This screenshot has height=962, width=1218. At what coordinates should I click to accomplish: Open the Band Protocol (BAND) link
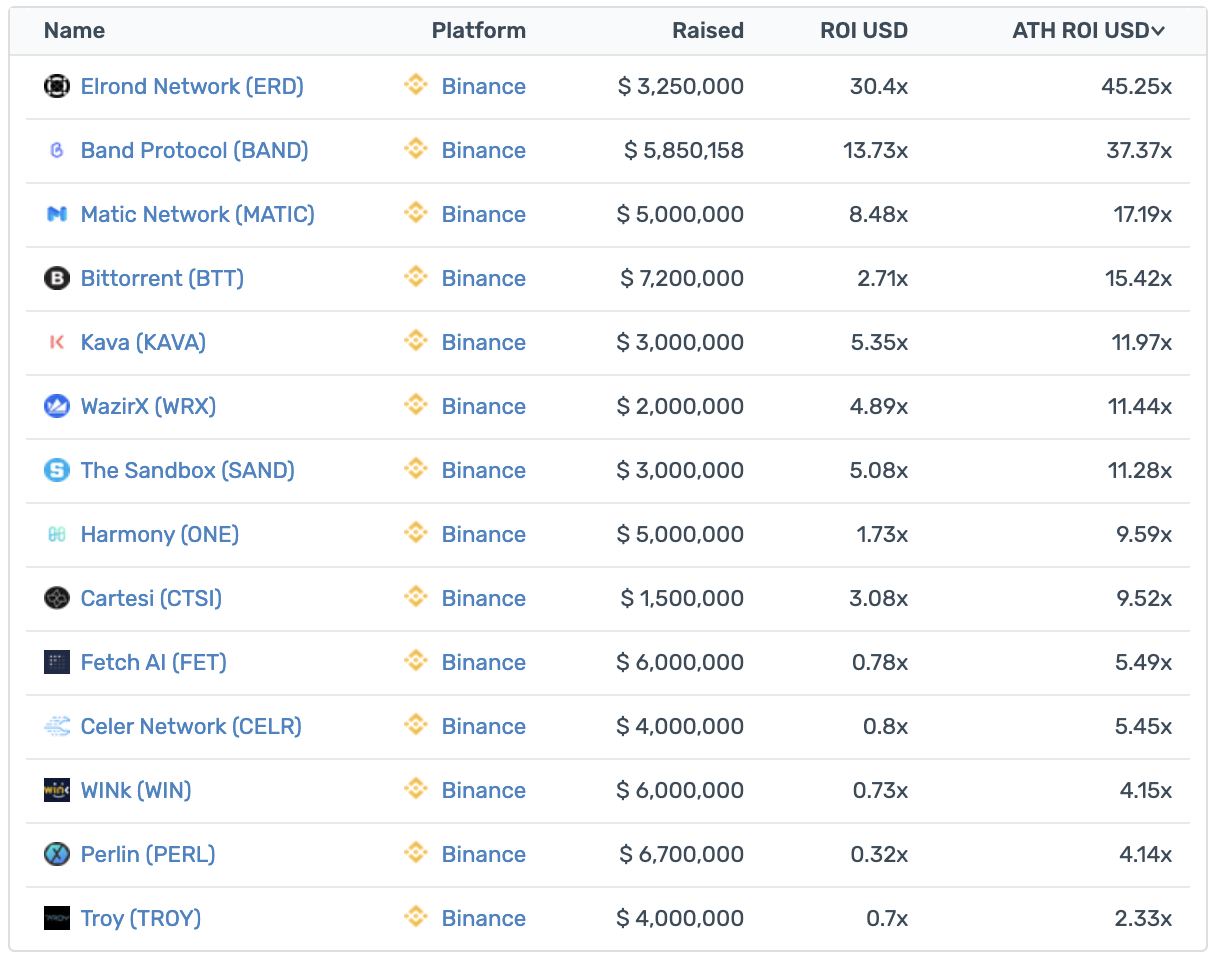pos(195,150)
